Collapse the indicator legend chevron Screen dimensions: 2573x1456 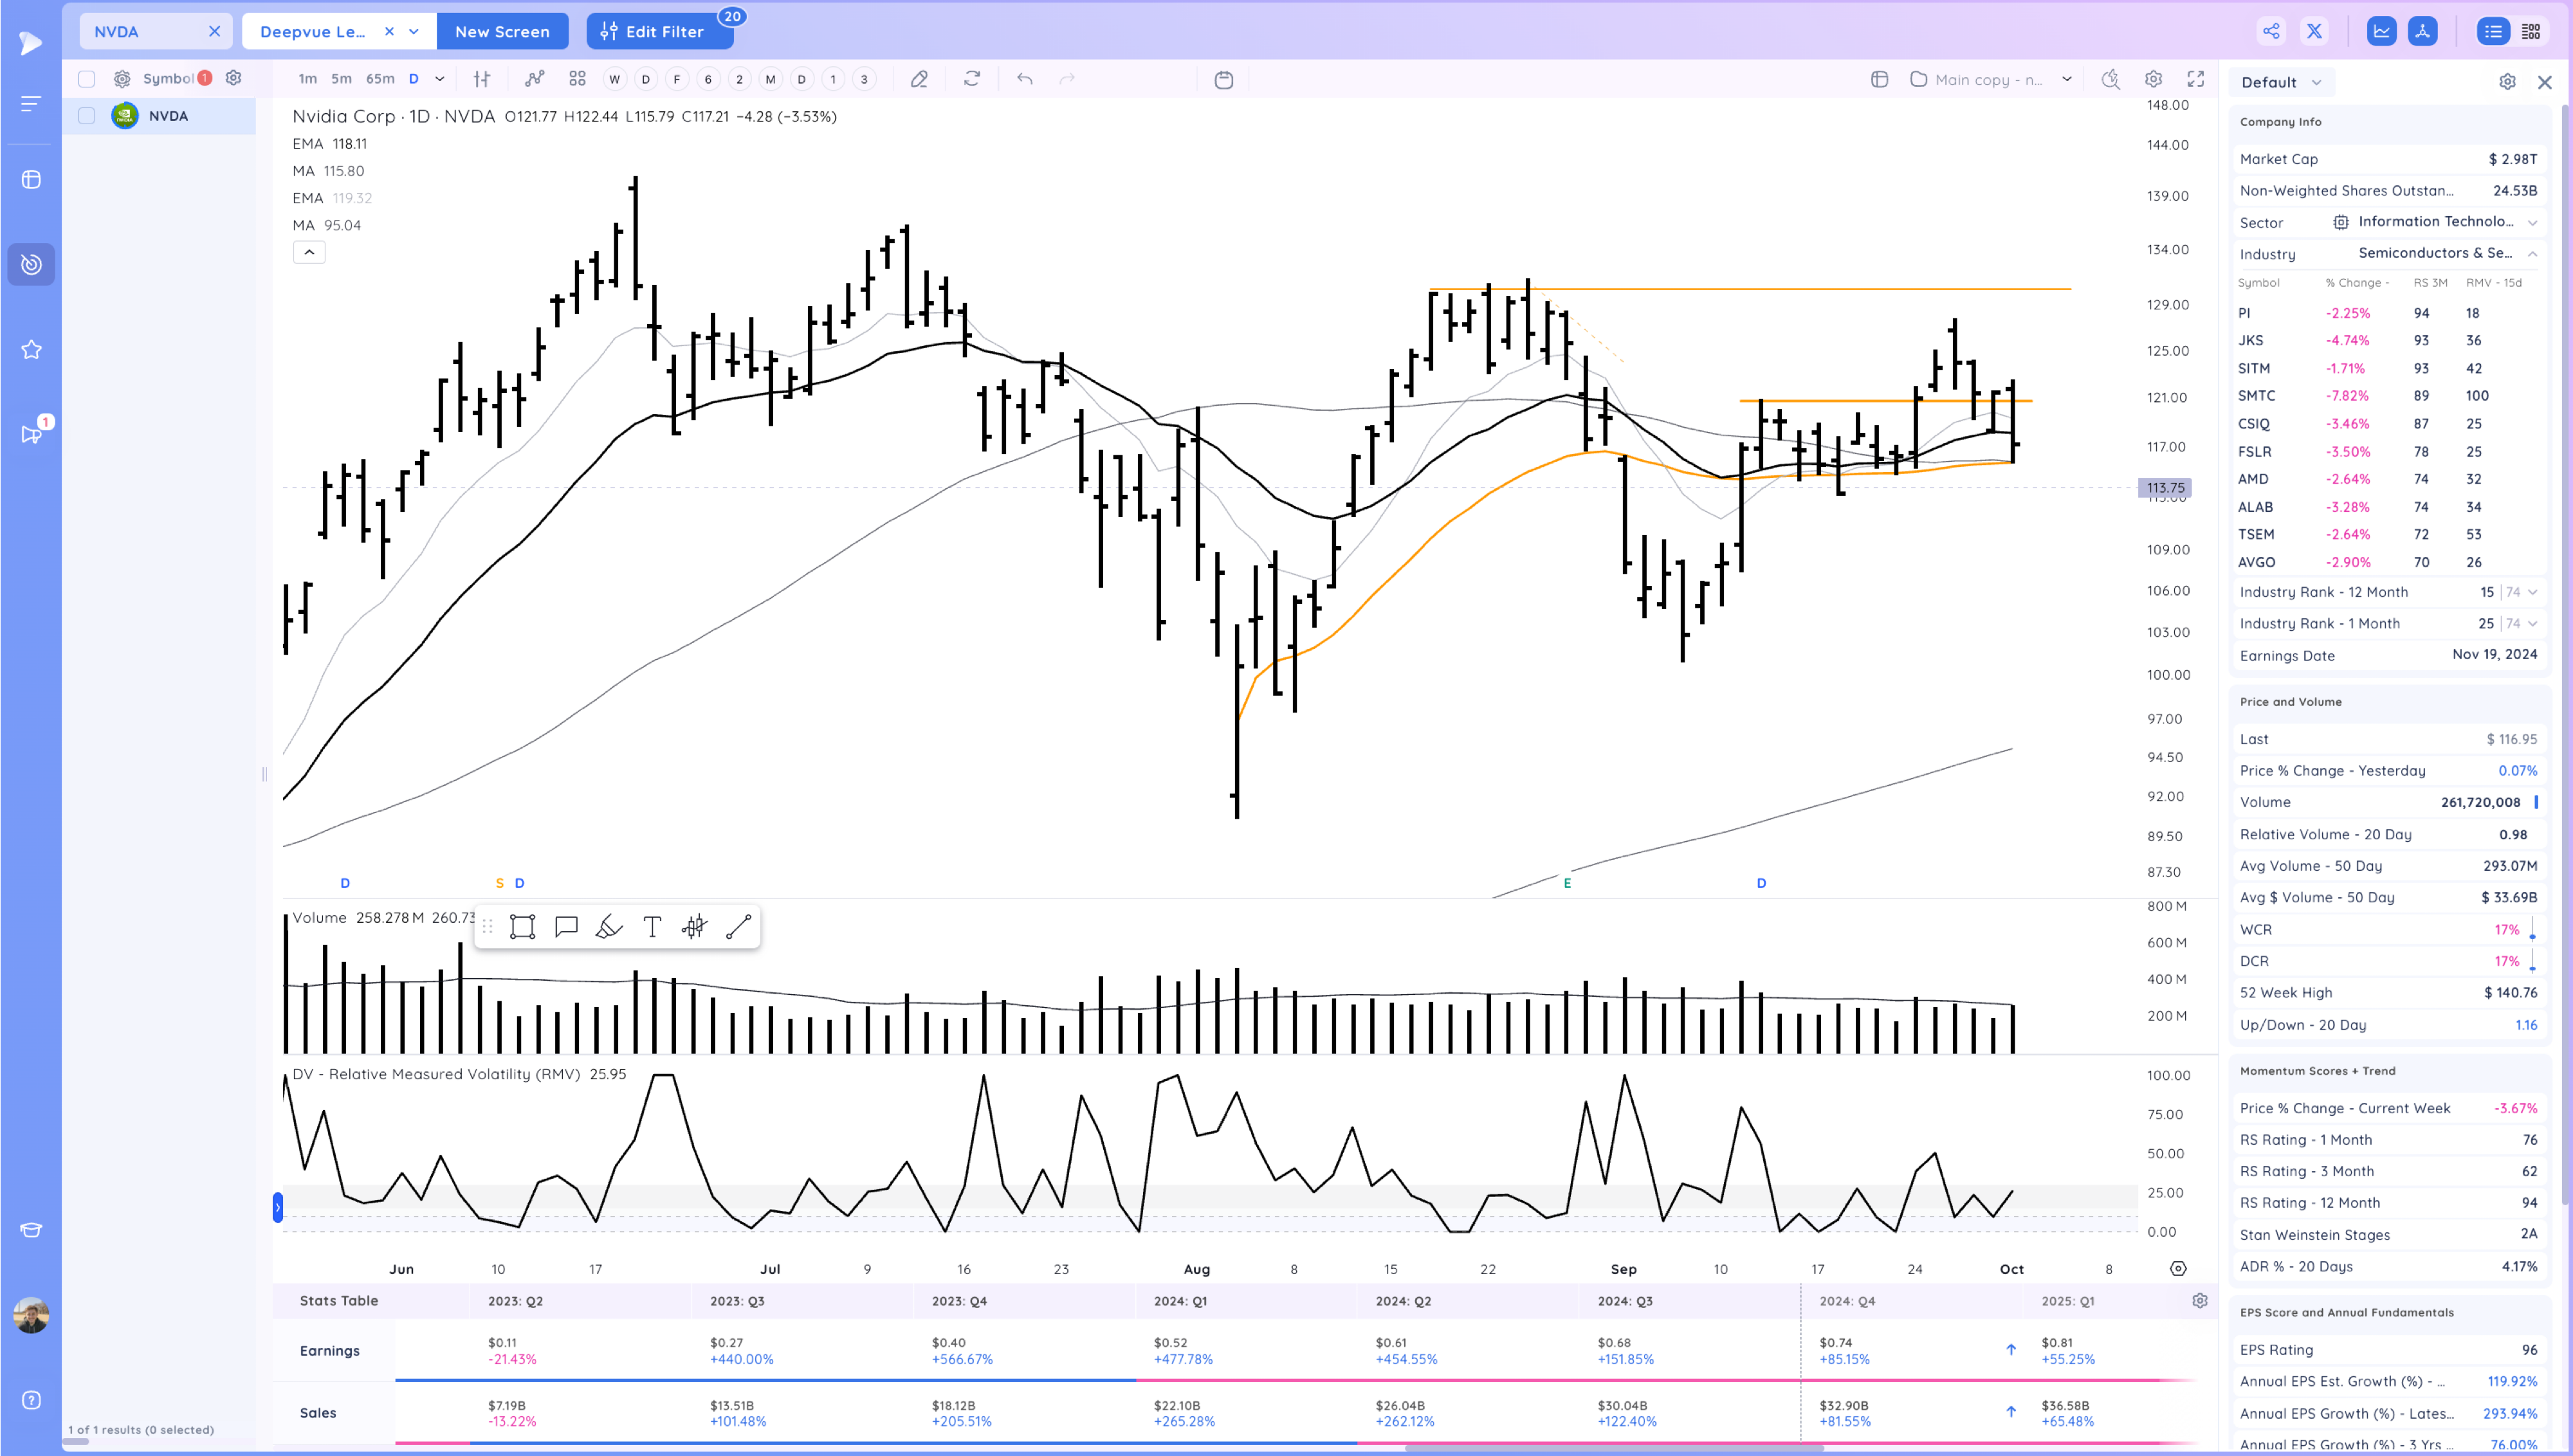pos(309,252)
